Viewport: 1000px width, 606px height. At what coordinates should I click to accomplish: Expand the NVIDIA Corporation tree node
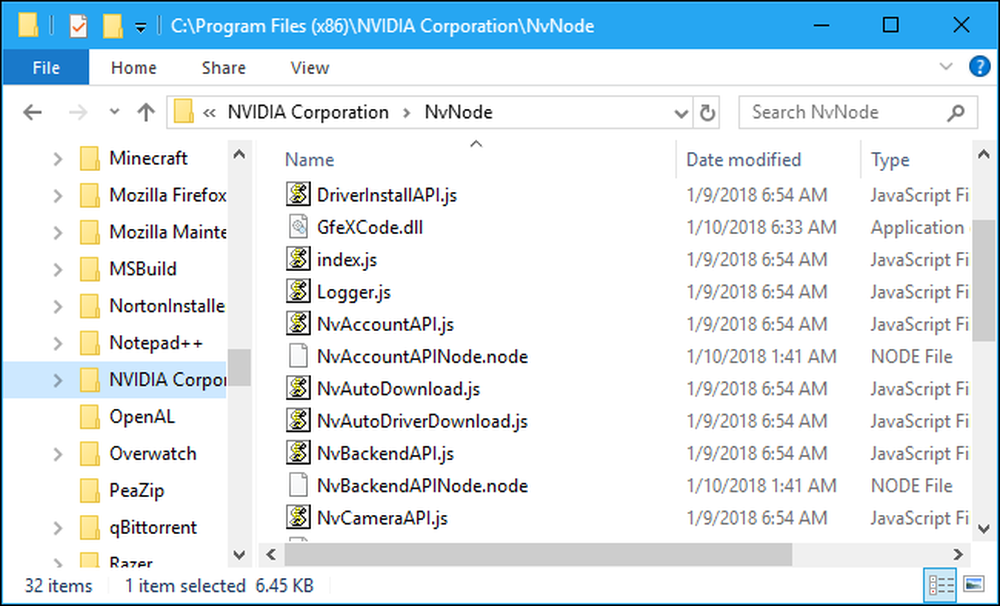click(x=57, y=380)
